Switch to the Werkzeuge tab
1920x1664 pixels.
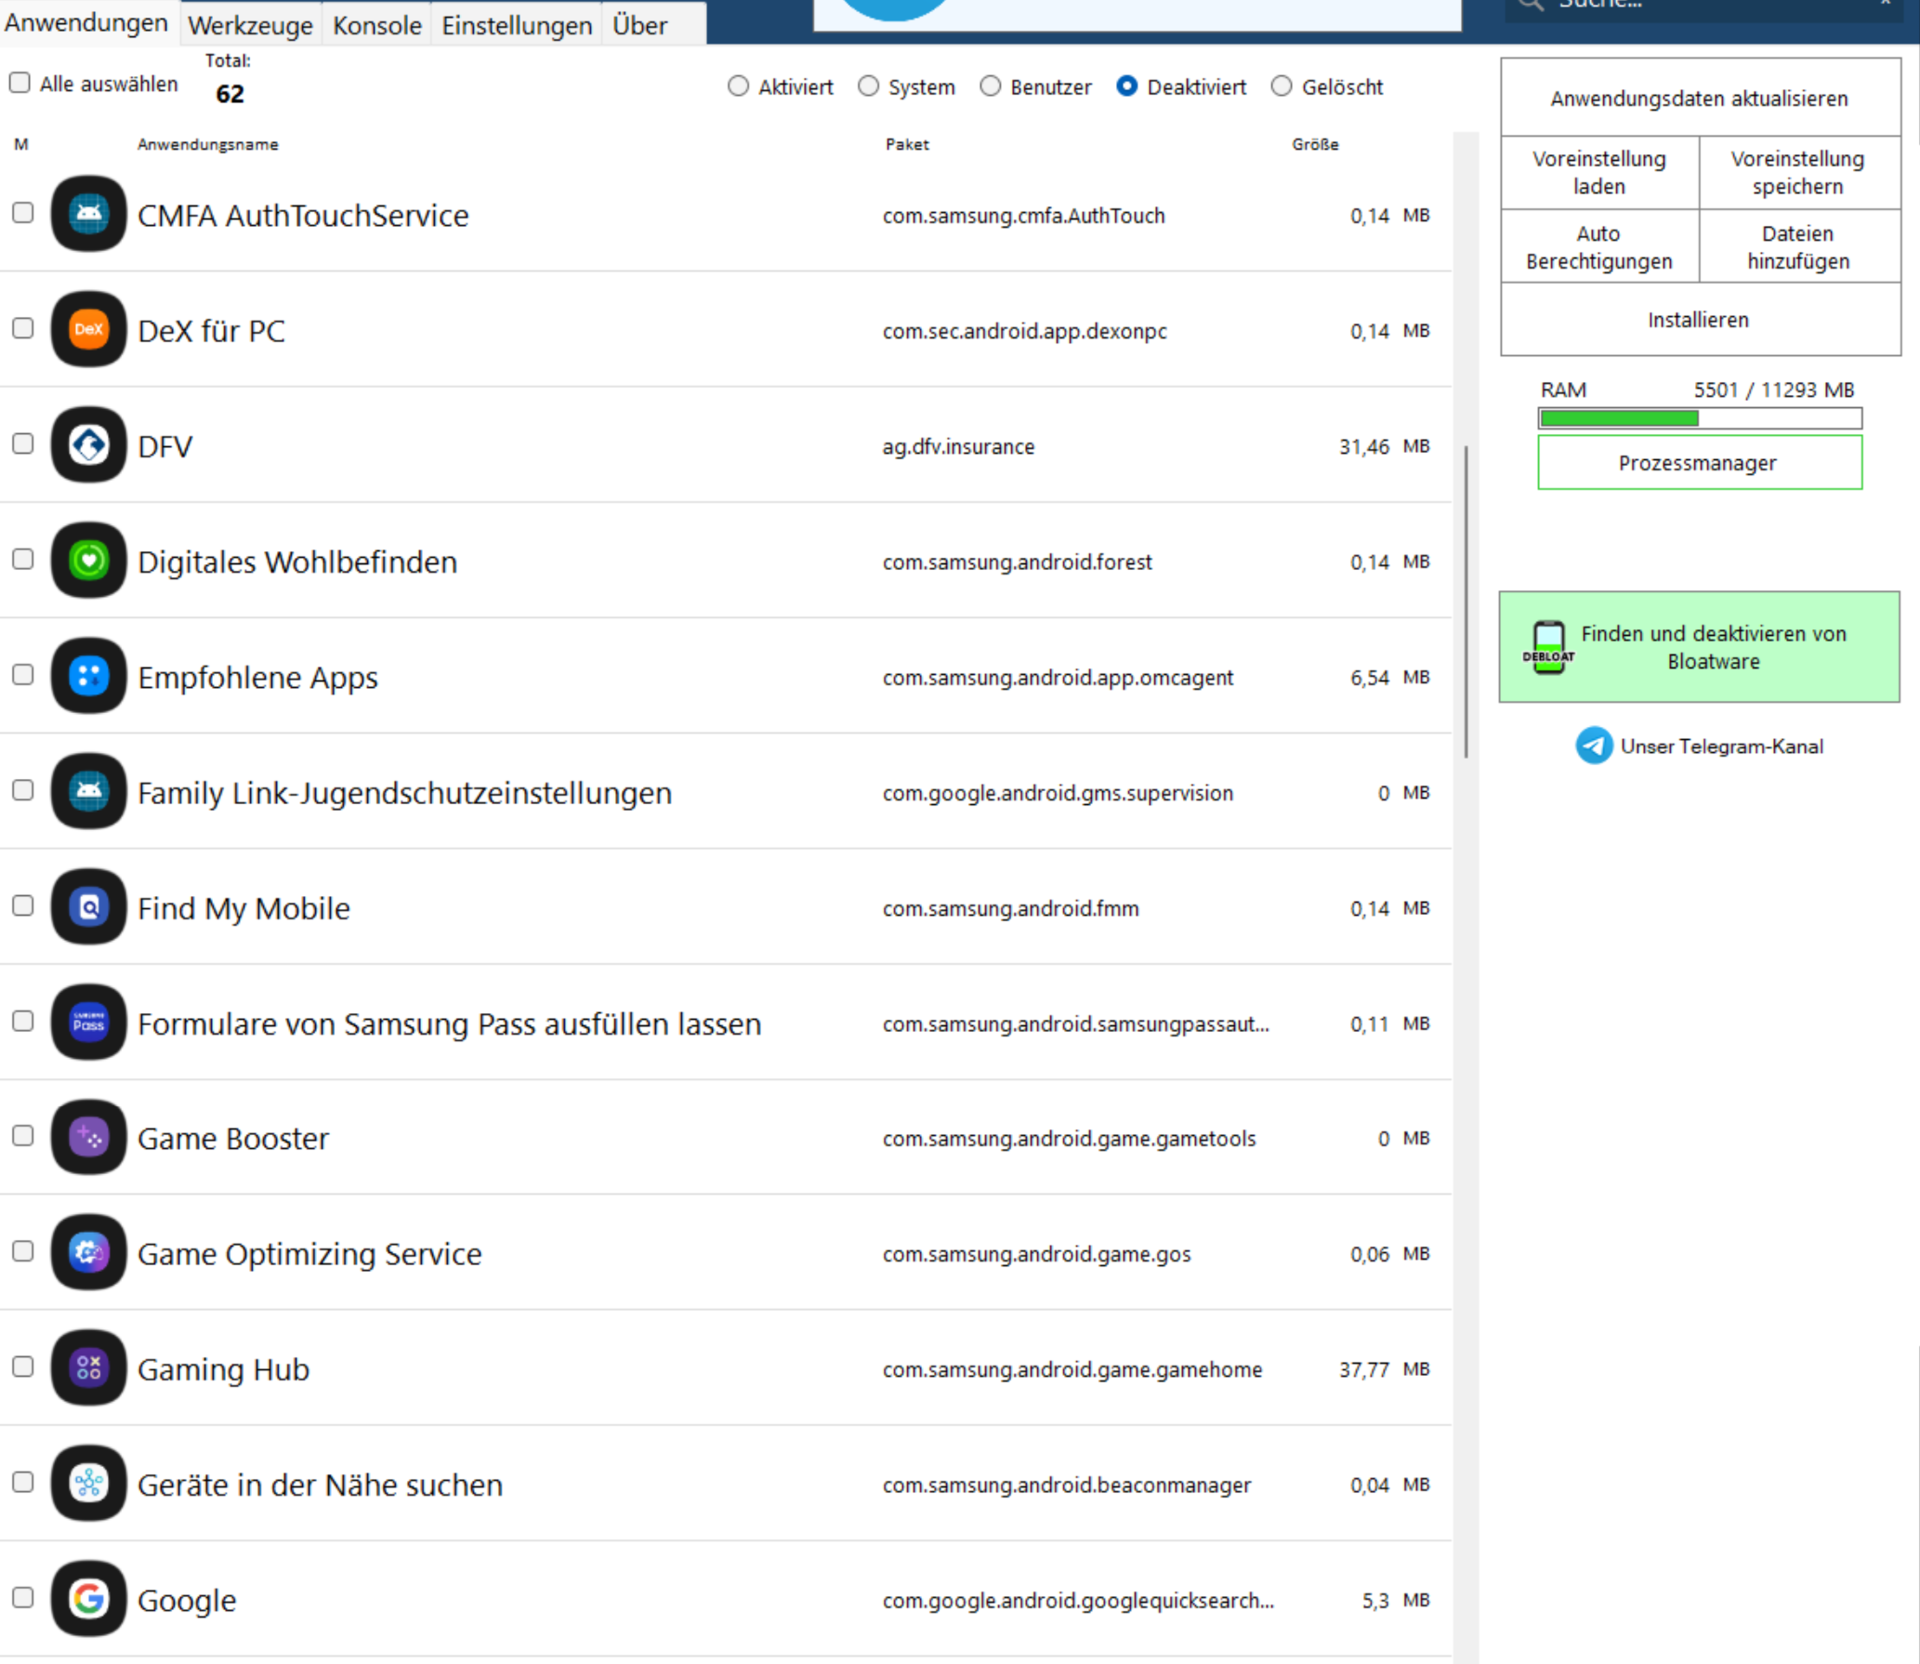[250, 25]
